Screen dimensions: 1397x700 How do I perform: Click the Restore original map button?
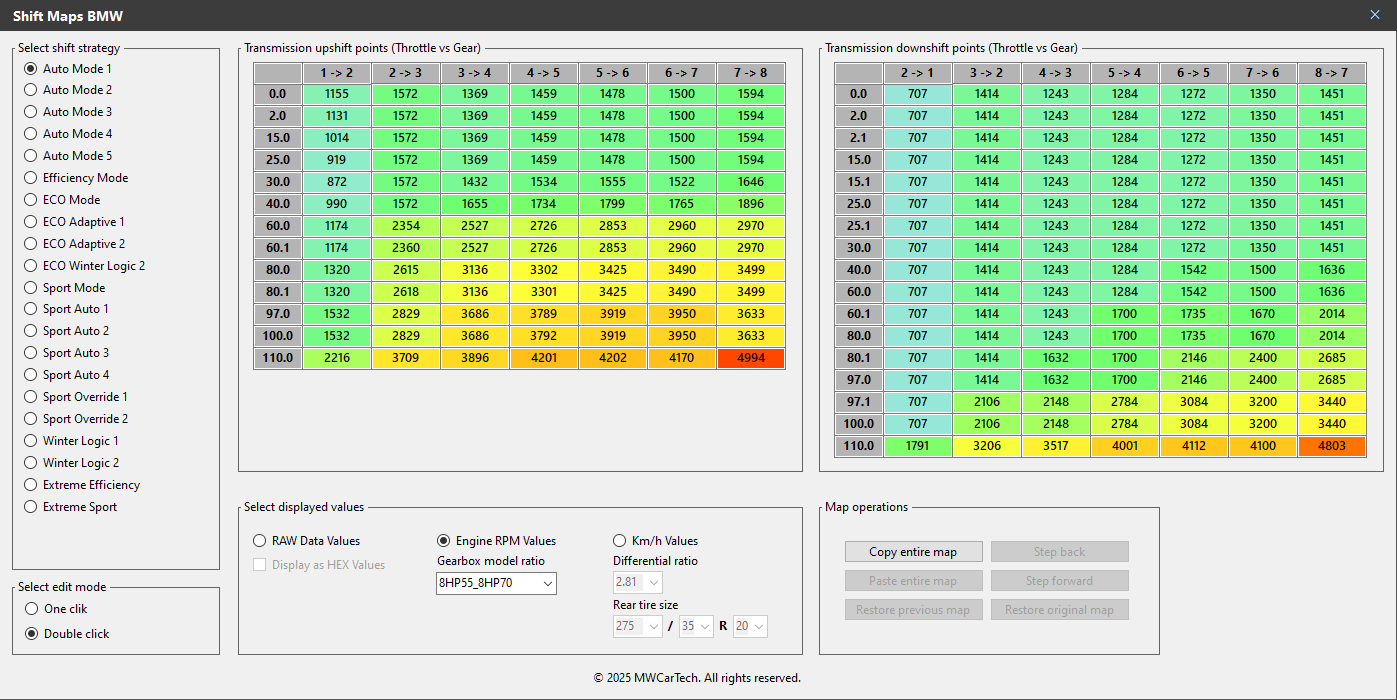(x=1059, y=609)
